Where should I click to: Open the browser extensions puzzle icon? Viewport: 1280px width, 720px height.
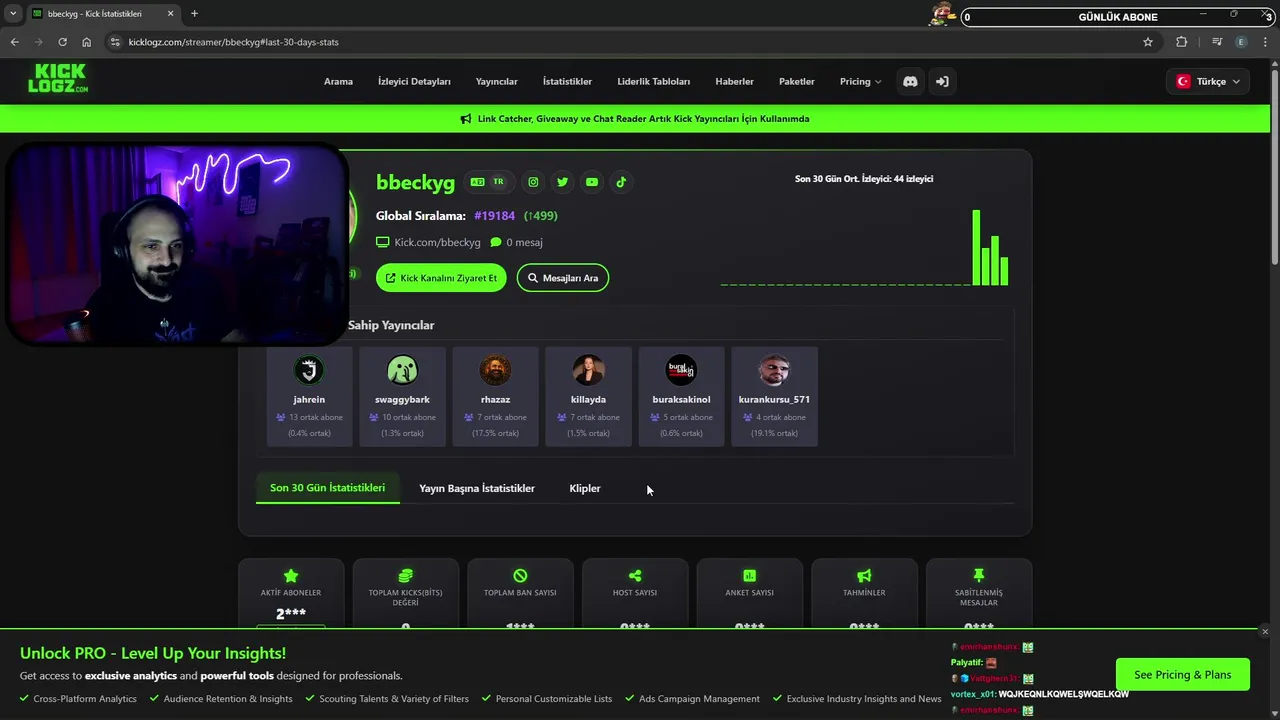(x=1182, y=42)
